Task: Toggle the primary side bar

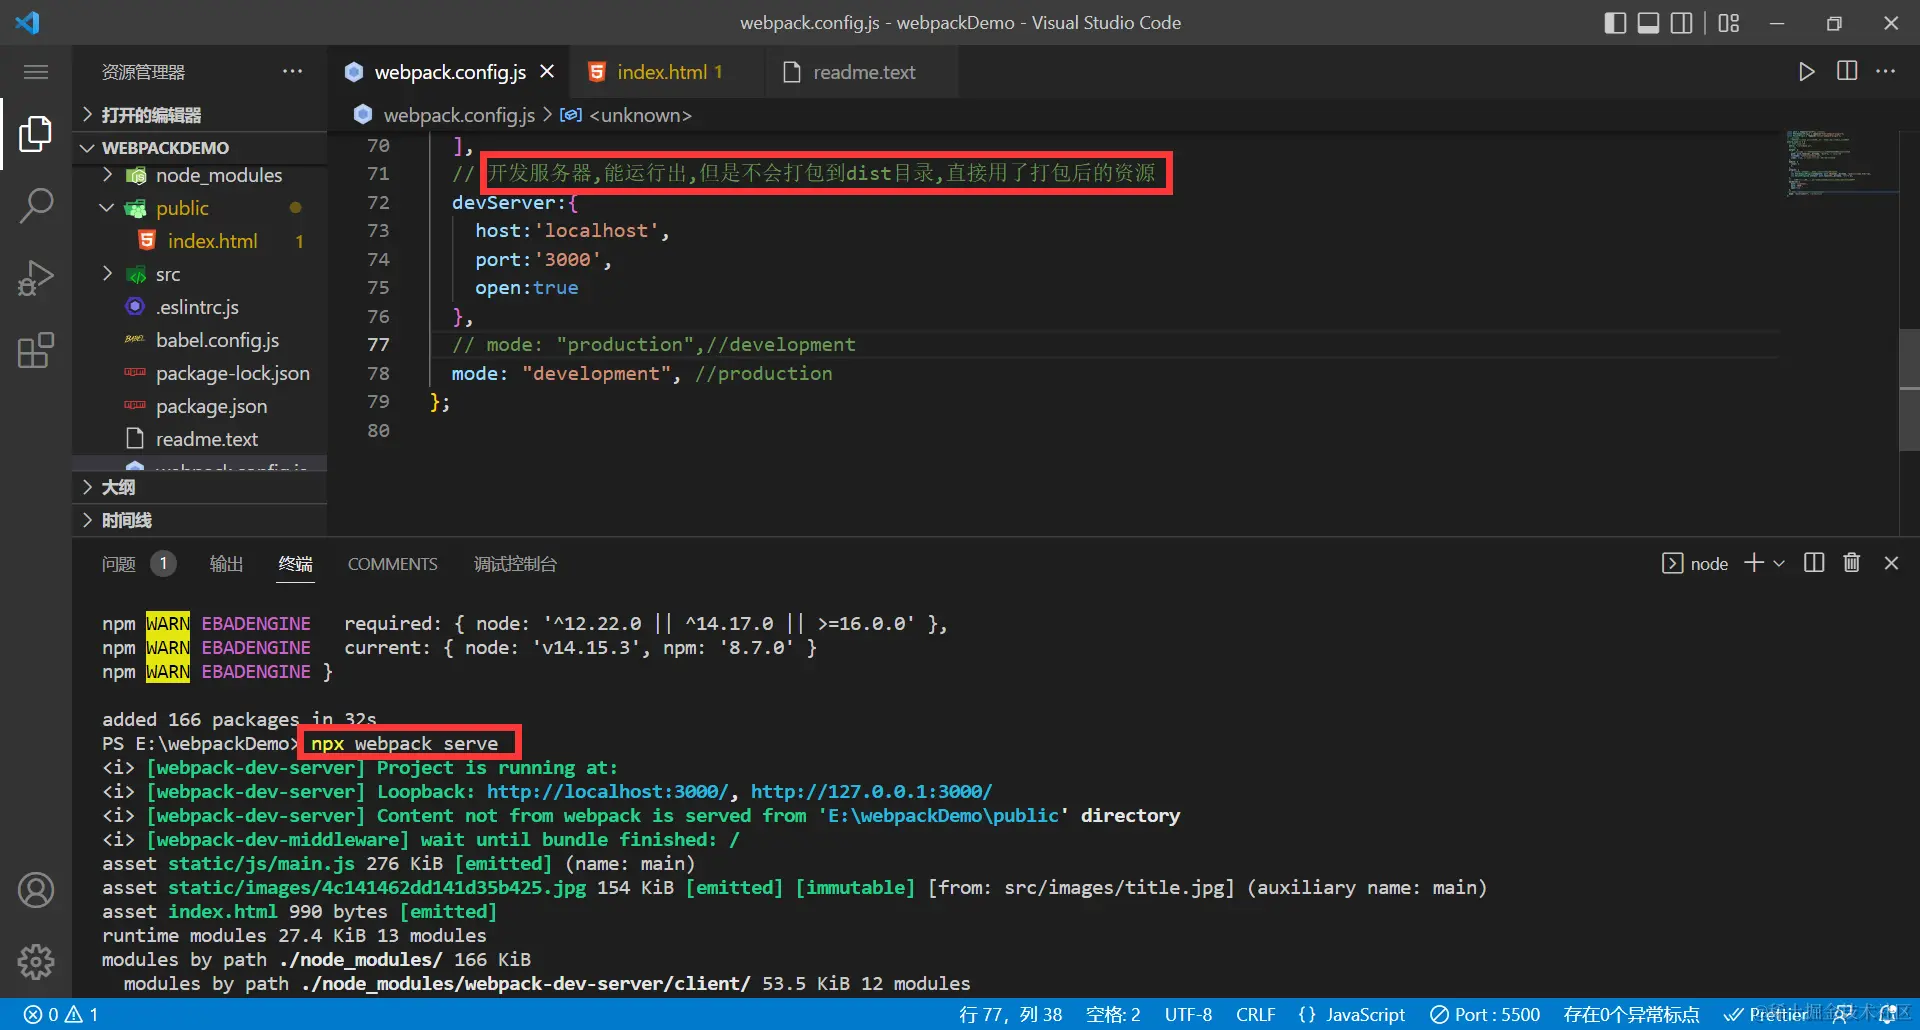Action: pyautogui.click(x=1615, y=23)
